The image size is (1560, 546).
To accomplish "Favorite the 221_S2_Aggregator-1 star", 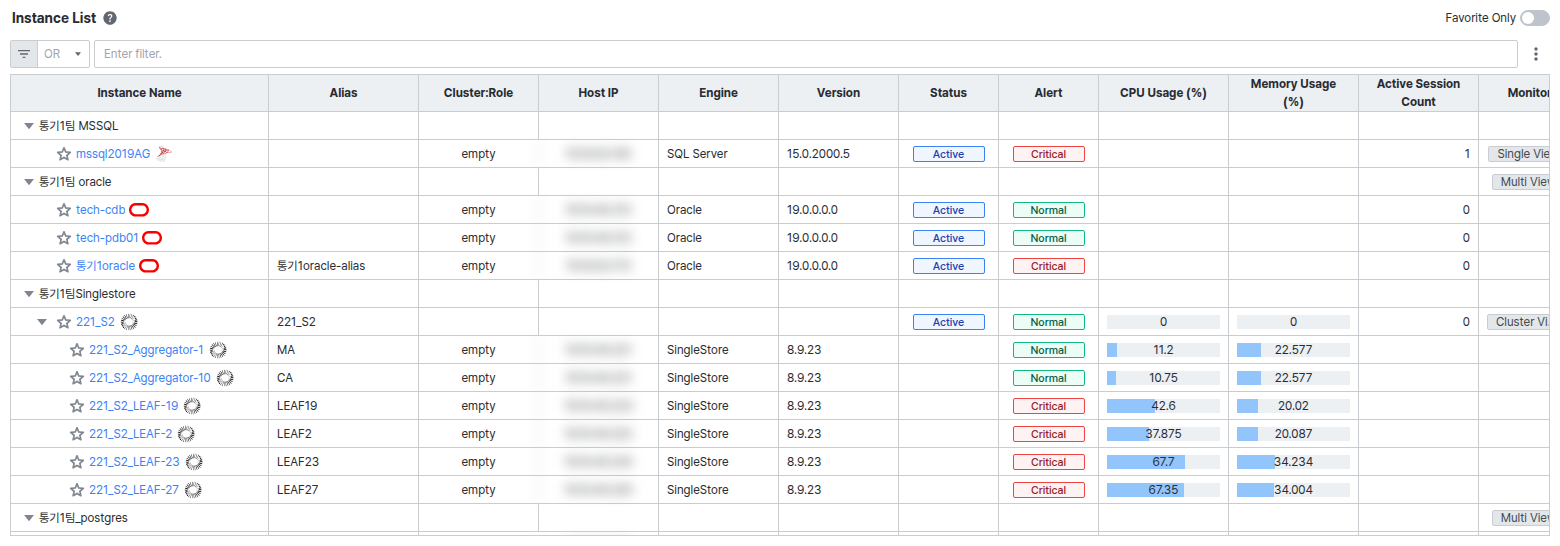I will point(77,350).
